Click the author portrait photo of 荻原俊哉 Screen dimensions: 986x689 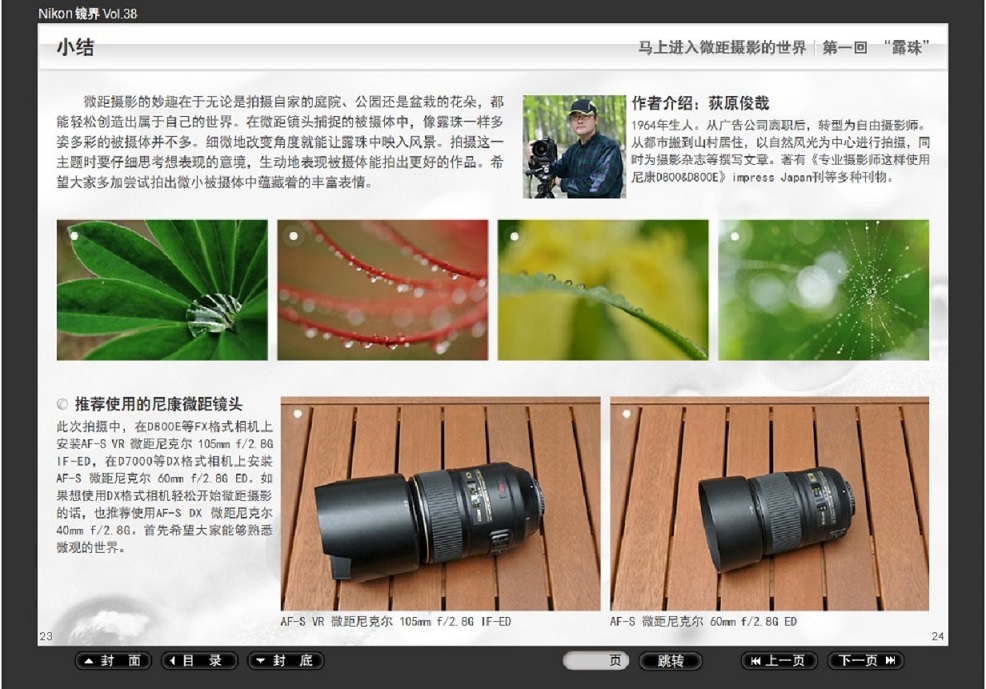574,146
